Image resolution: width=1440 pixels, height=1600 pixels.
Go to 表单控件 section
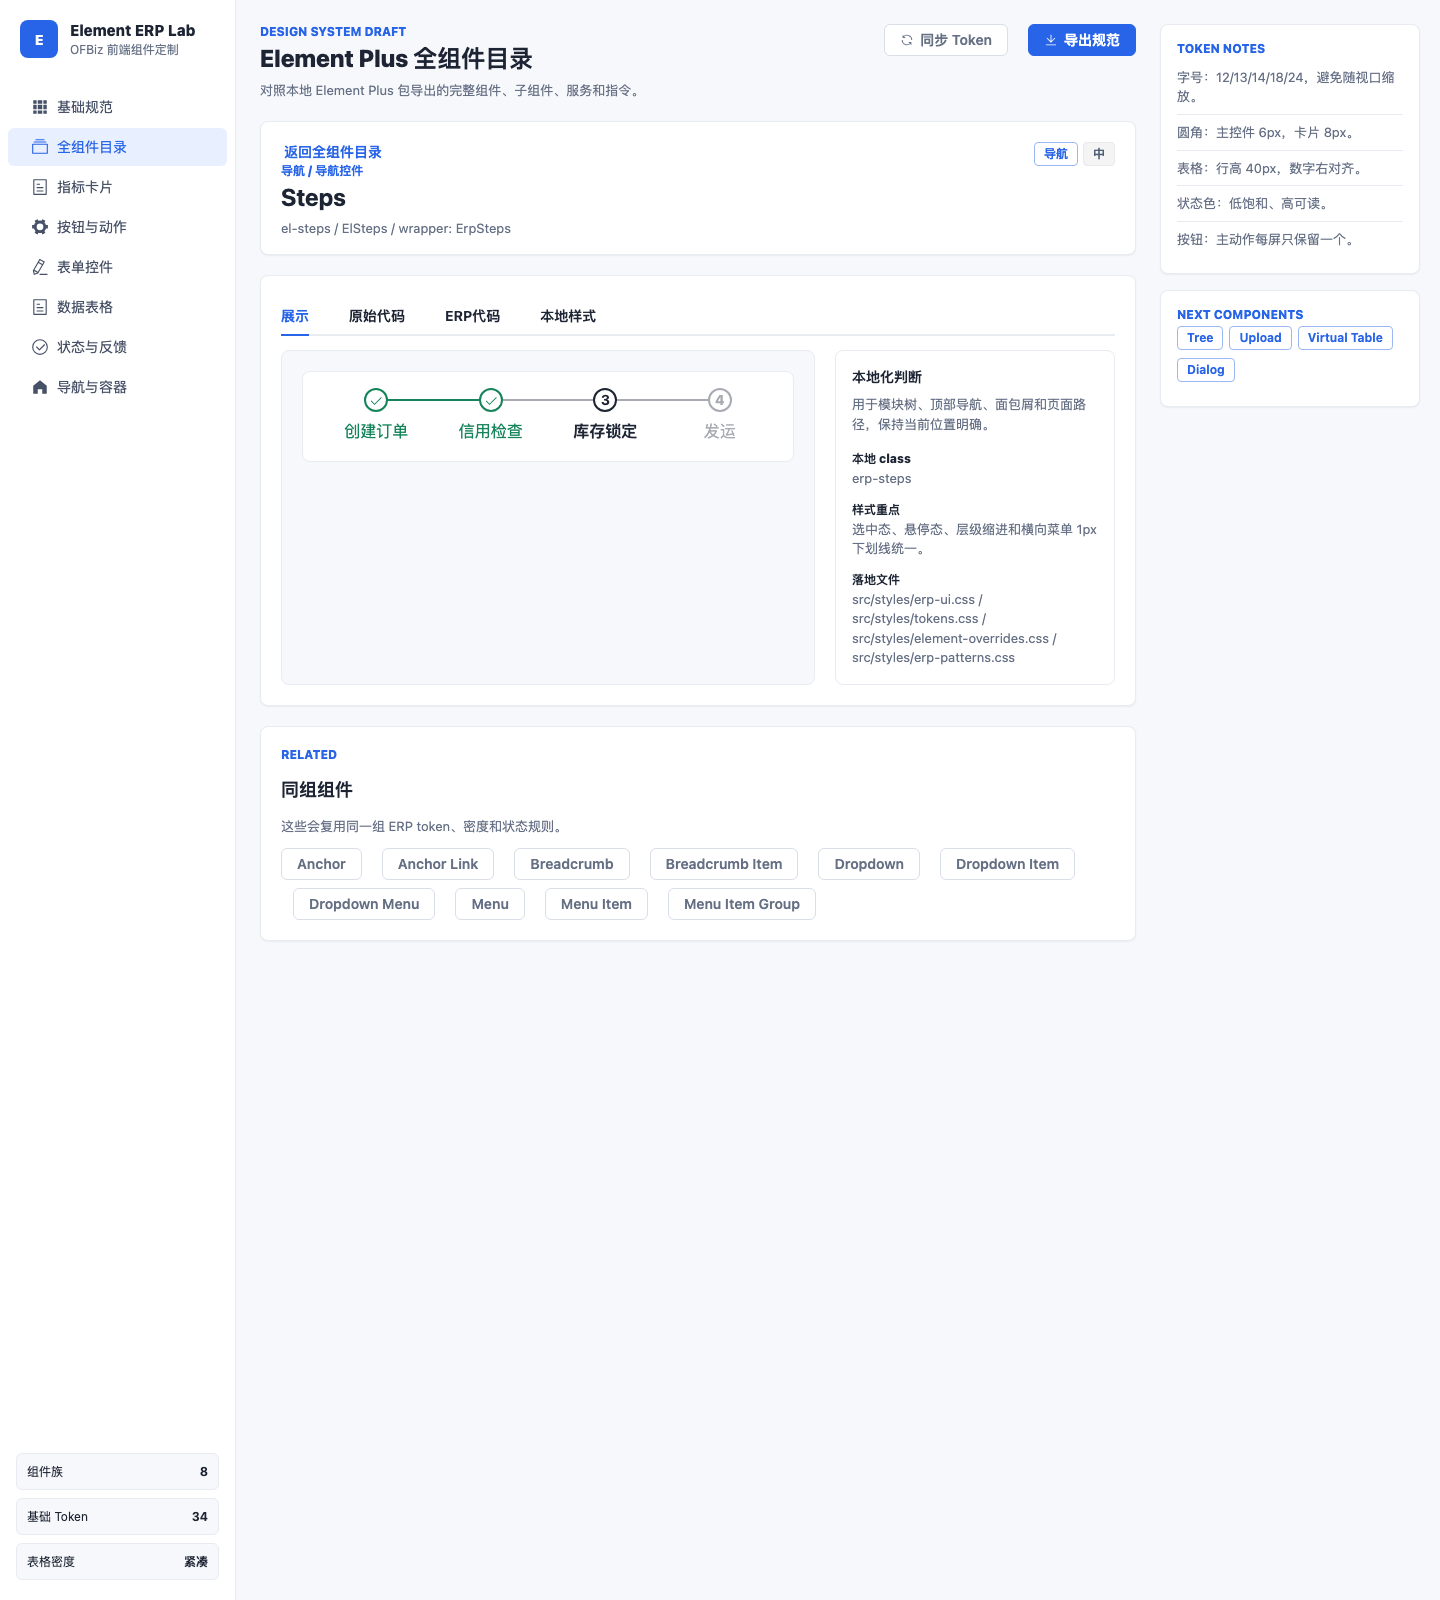coord(117,267)
